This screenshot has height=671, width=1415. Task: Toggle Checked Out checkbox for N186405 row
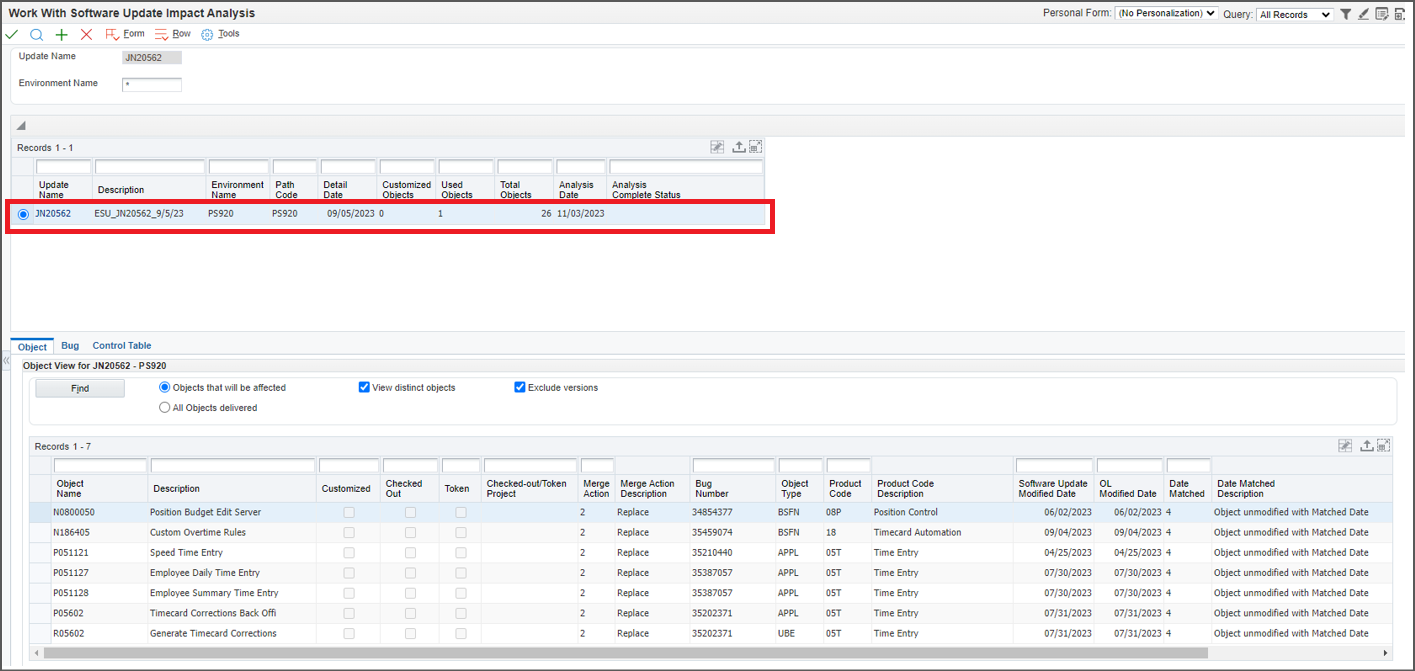point(410,533)
